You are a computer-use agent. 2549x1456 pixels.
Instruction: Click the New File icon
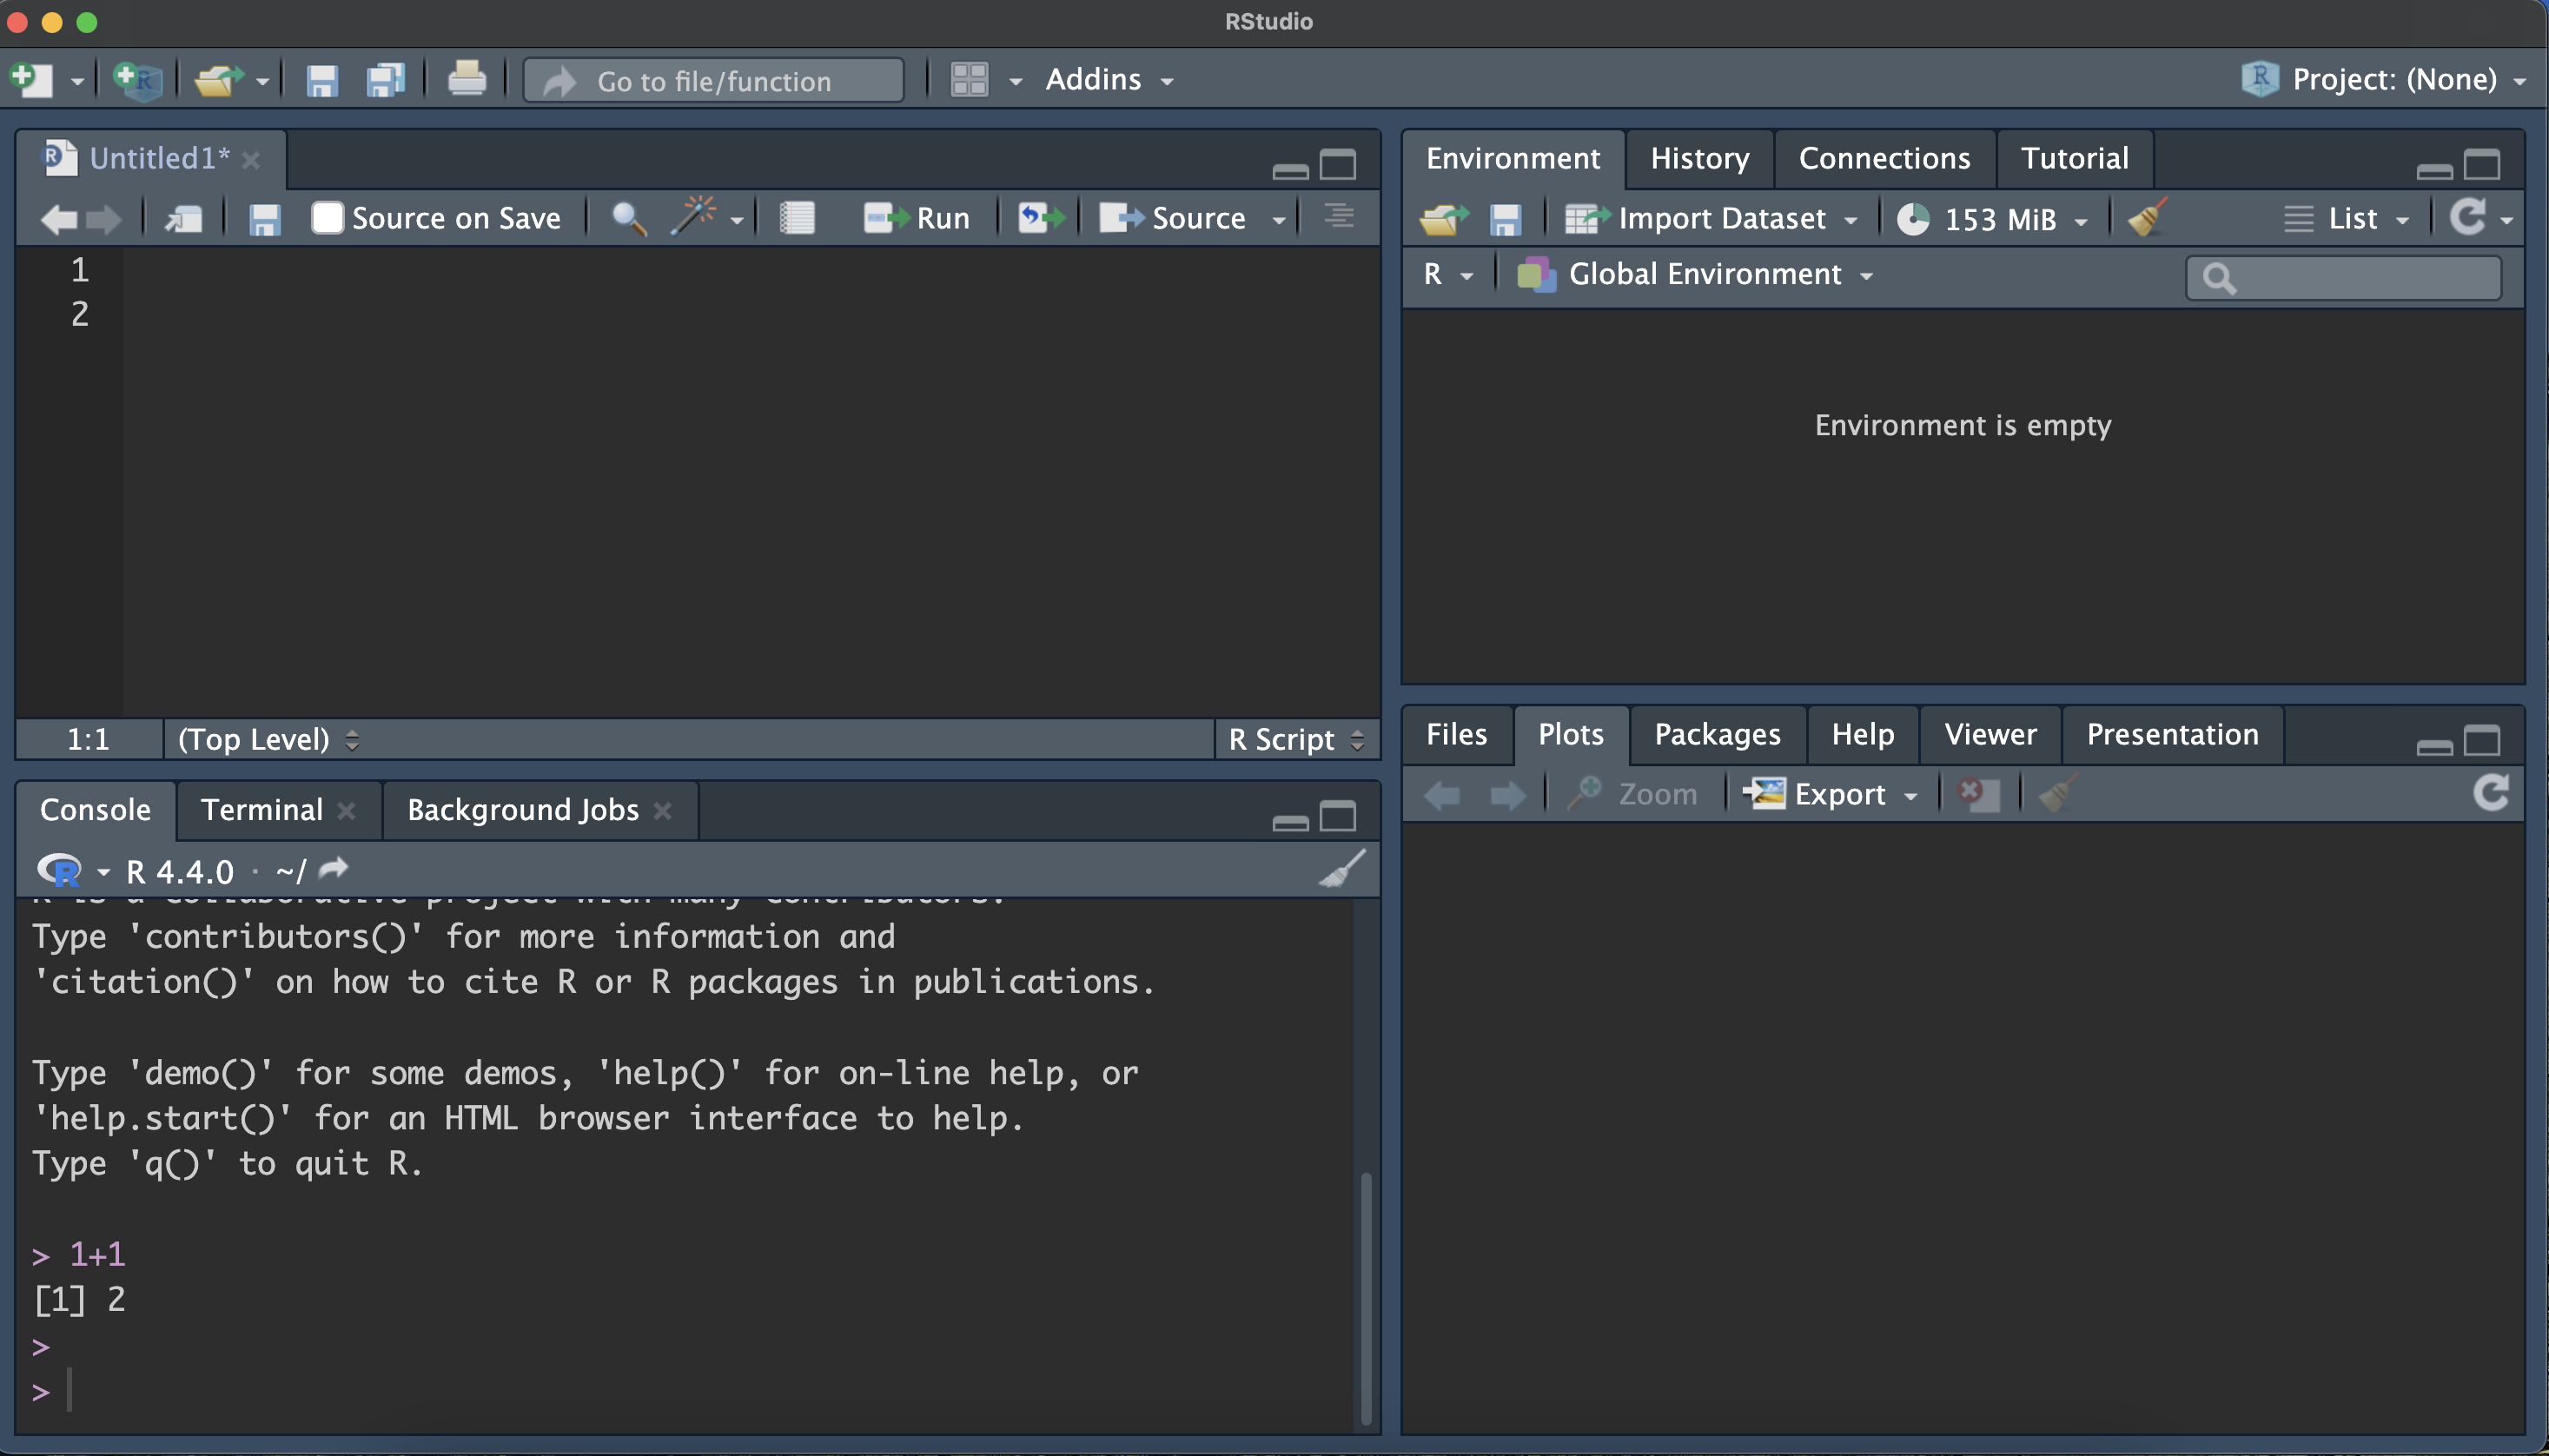tap(31, 79)
